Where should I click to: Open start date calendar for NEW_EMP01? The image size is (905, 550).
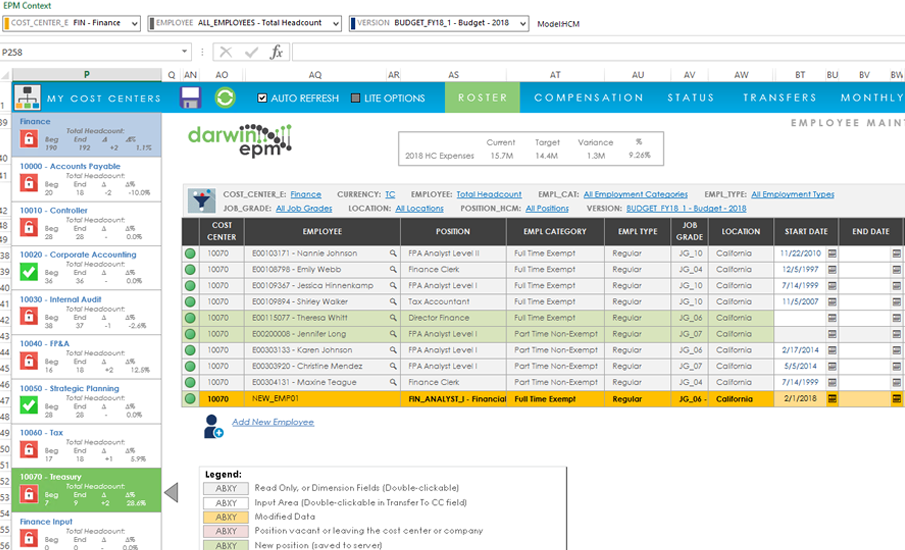832,399
